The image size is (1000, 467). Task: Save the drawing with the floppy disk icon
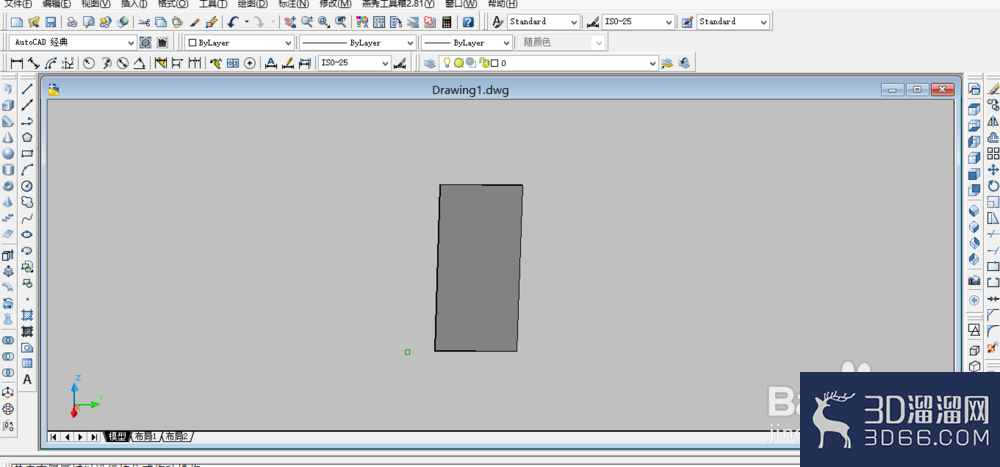(50, 22)
